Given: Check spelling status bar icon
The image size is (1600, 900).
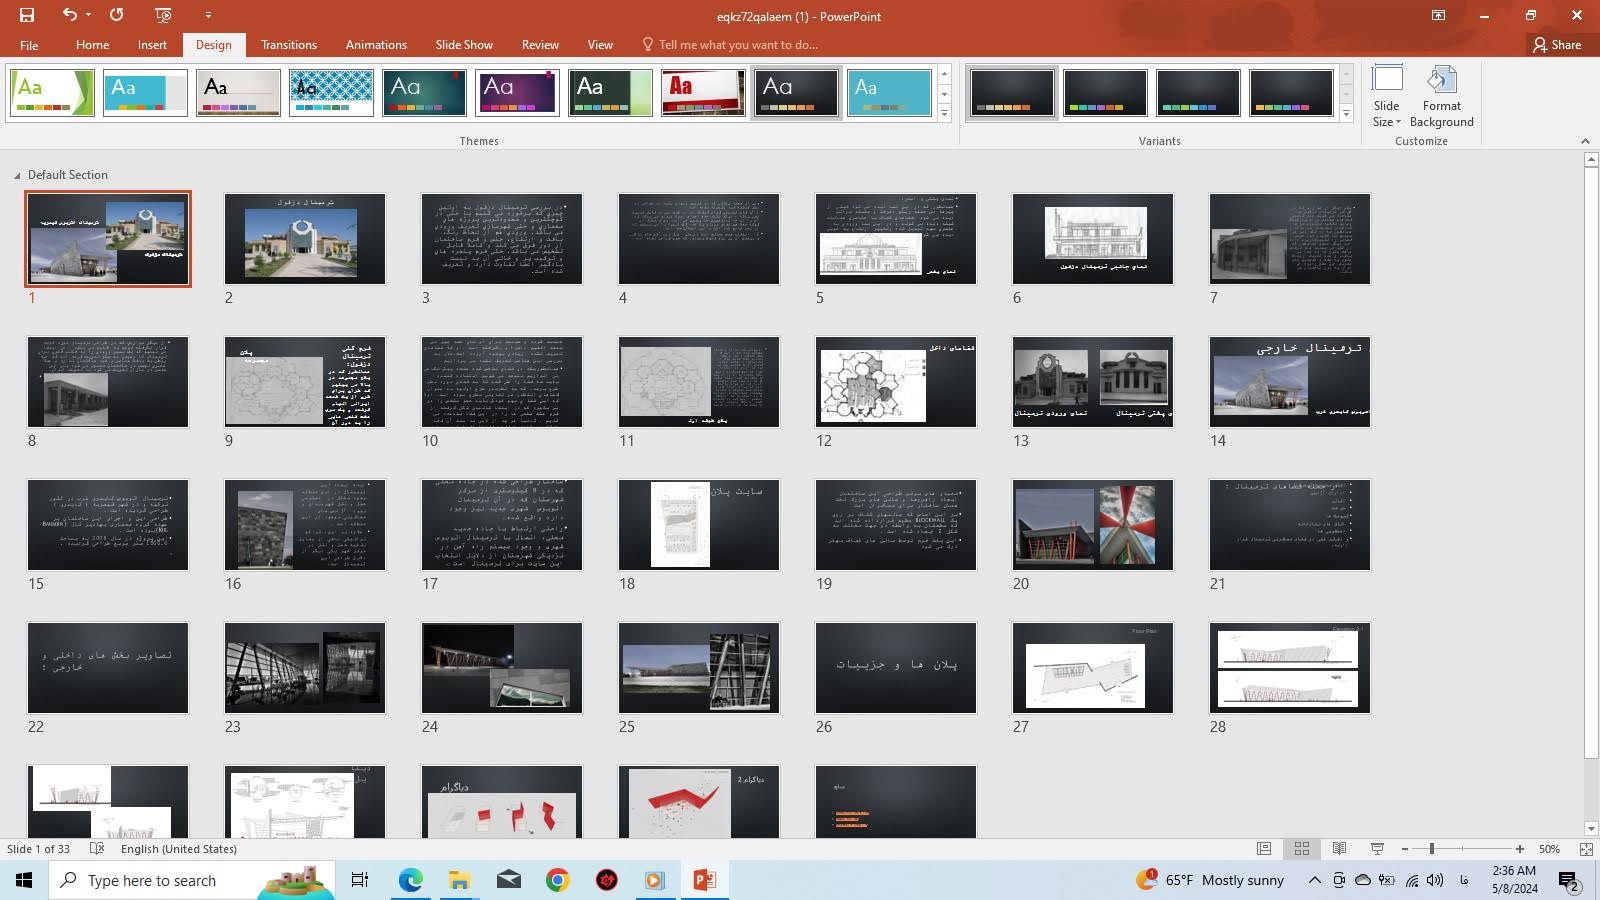Looking at the screenshot, I should (97, 849).
